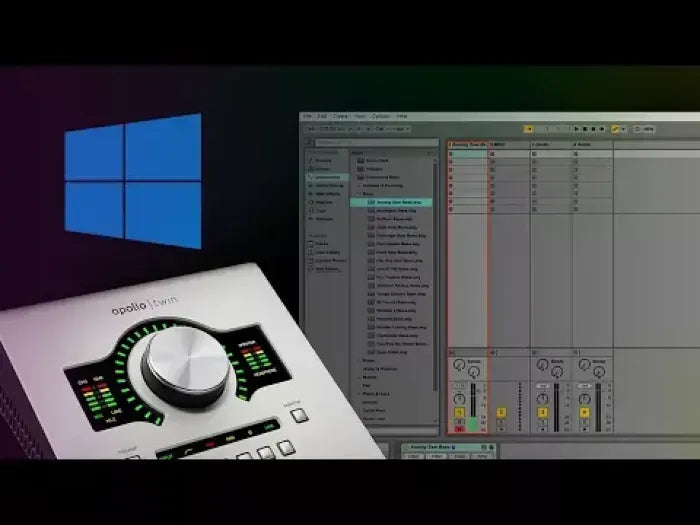Image resolution: width=700 pixels, height=525 pixels.
Task: Click the yellow draw mode pencil button
Action: tap(616, 128)
